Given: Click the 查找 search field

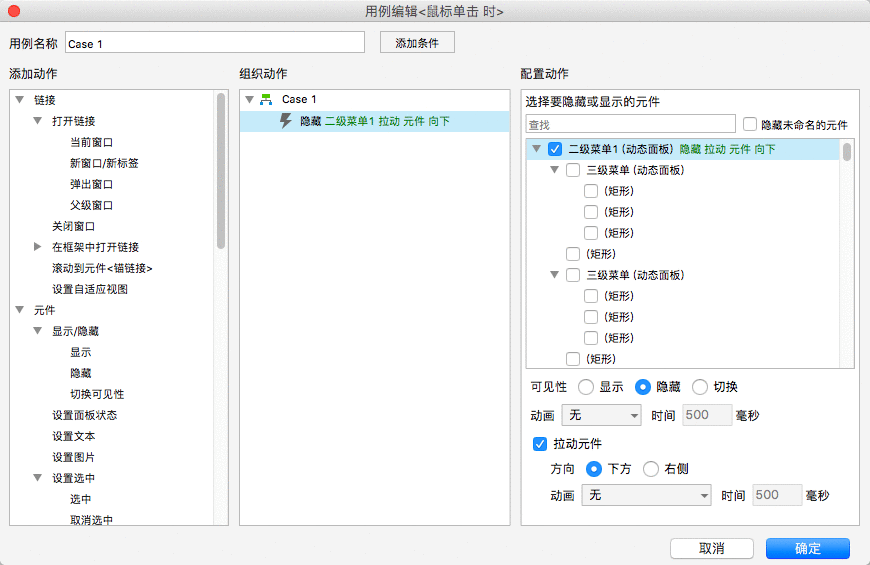Looking at the screenshot, I should [x=630, y=124].
